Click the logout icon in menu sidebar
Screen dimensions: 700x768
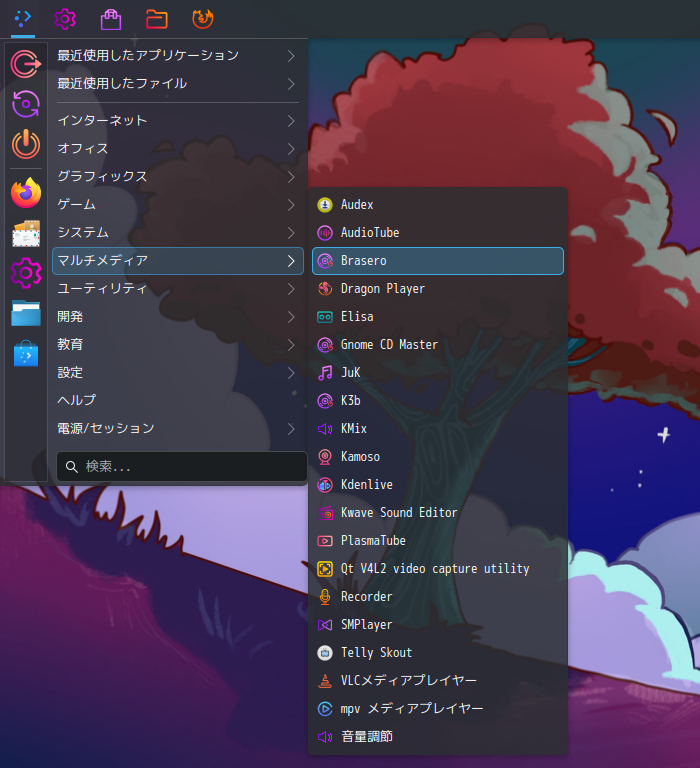click(26, 64)
